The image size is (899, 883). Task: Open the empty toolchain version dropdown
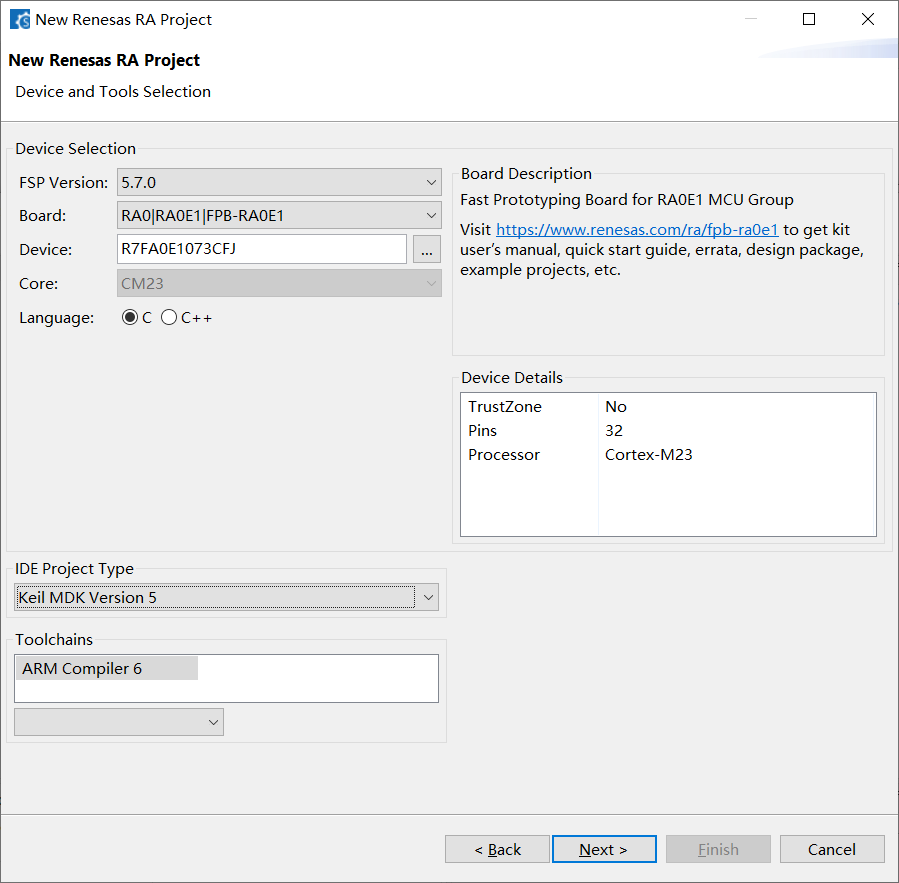[119, 722]
